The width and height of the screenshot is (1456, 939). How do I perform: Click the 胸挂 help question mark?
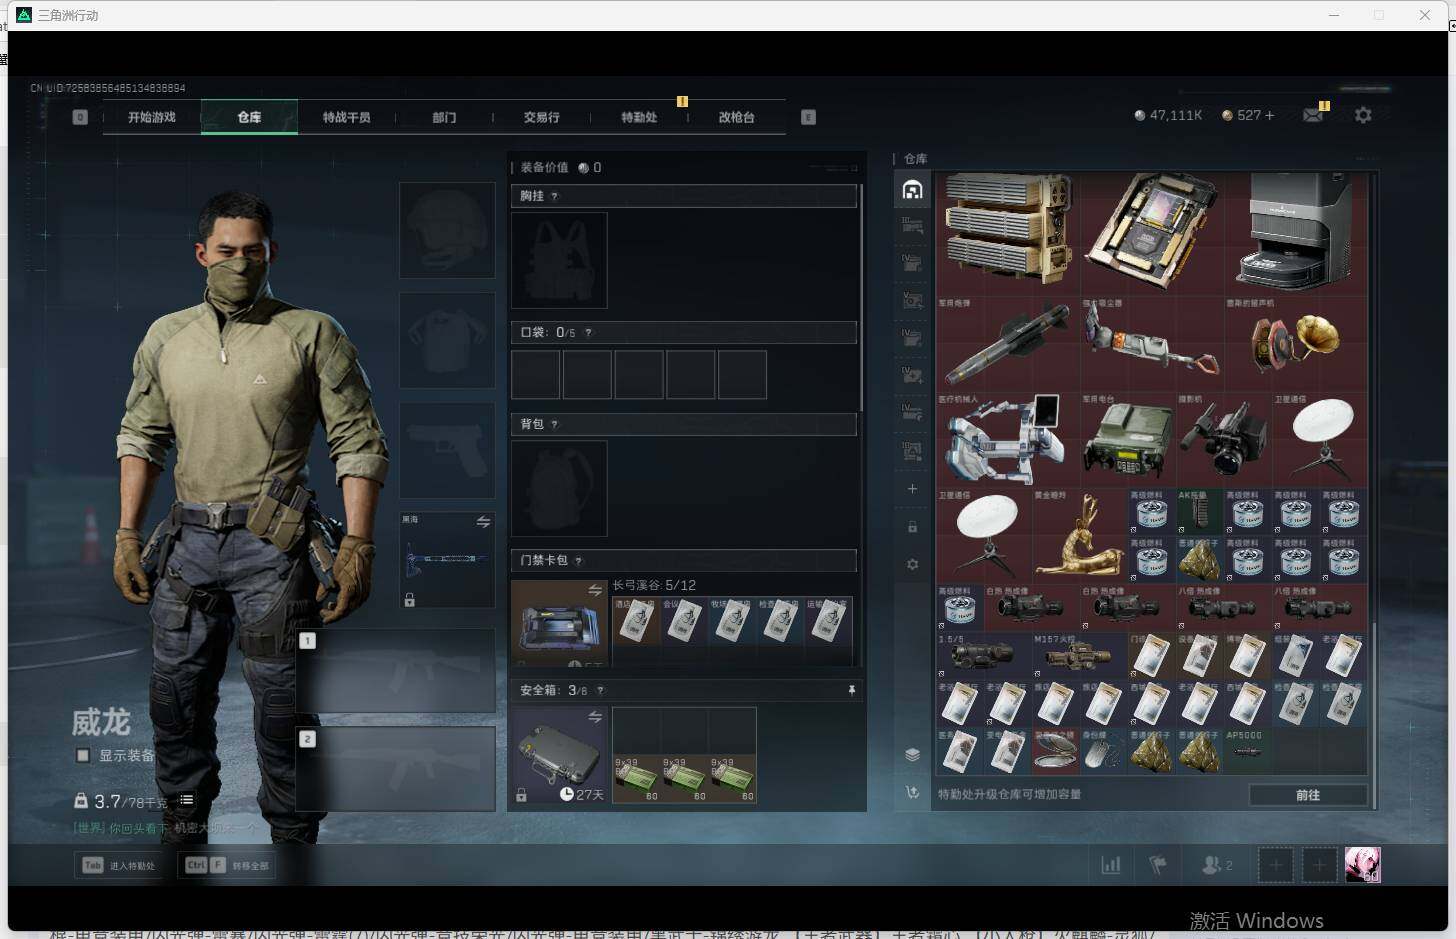pos(554,196)
